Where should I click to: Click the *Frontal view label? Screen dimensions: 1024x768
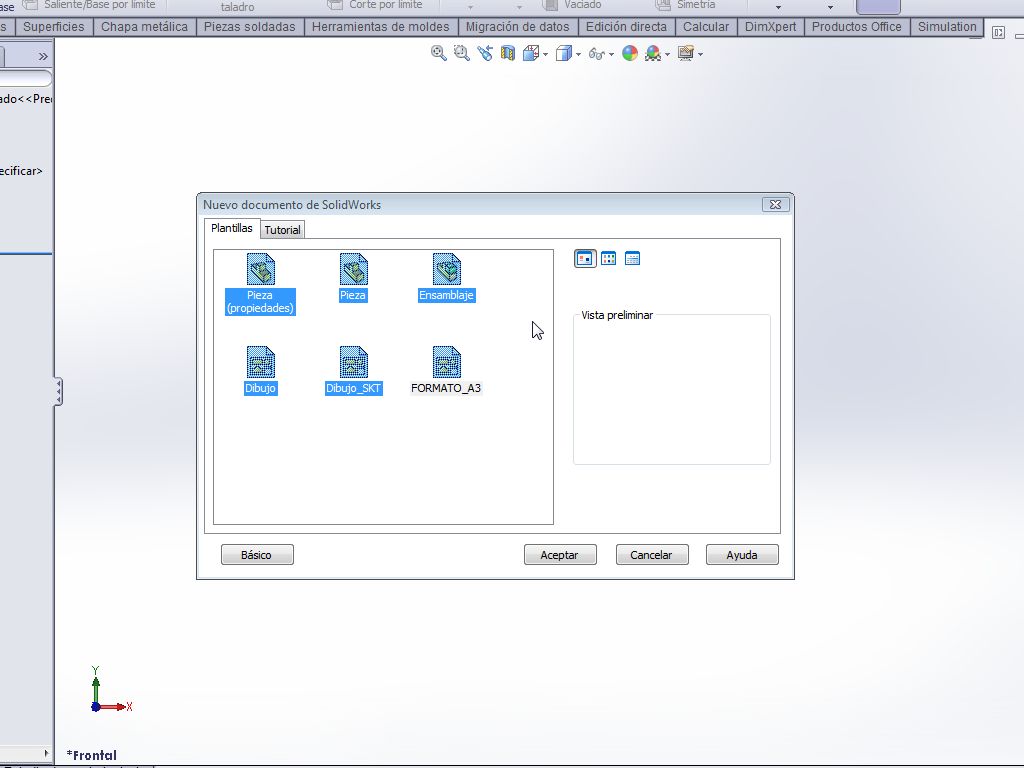click(91, 755)
